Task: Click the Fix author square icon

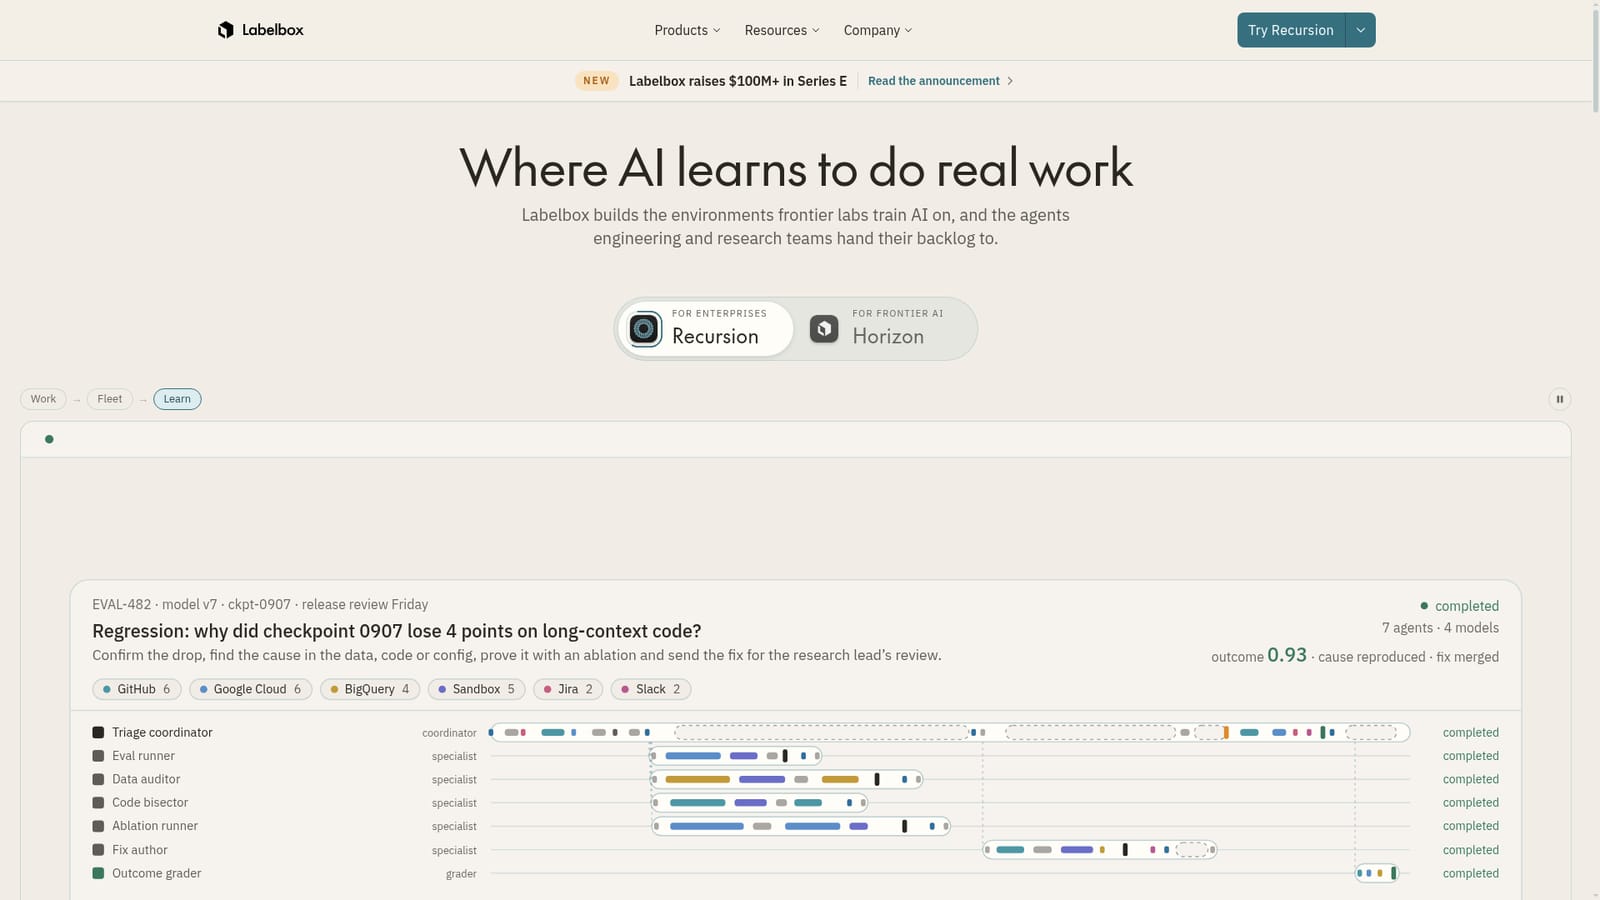Action: point(98,850)
